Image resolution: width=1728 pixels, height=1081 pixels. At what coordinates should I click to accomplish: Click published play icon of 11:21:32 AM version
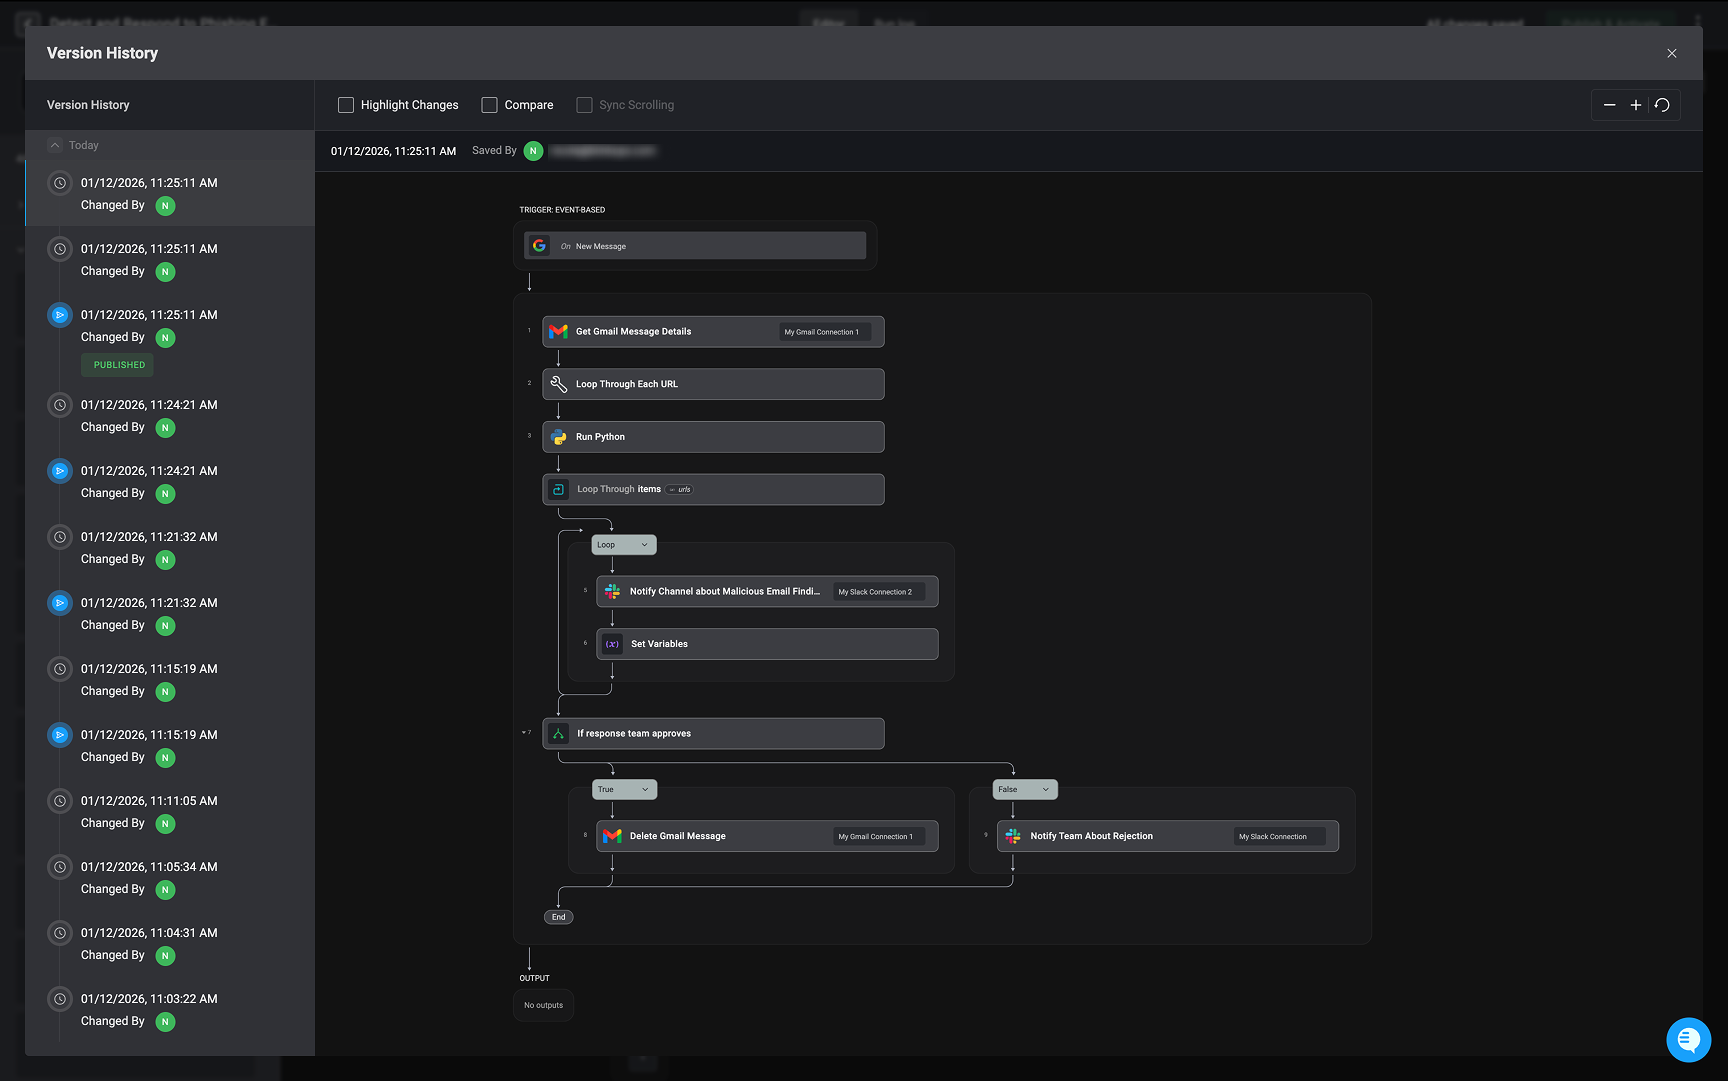(x=60, y=603)
